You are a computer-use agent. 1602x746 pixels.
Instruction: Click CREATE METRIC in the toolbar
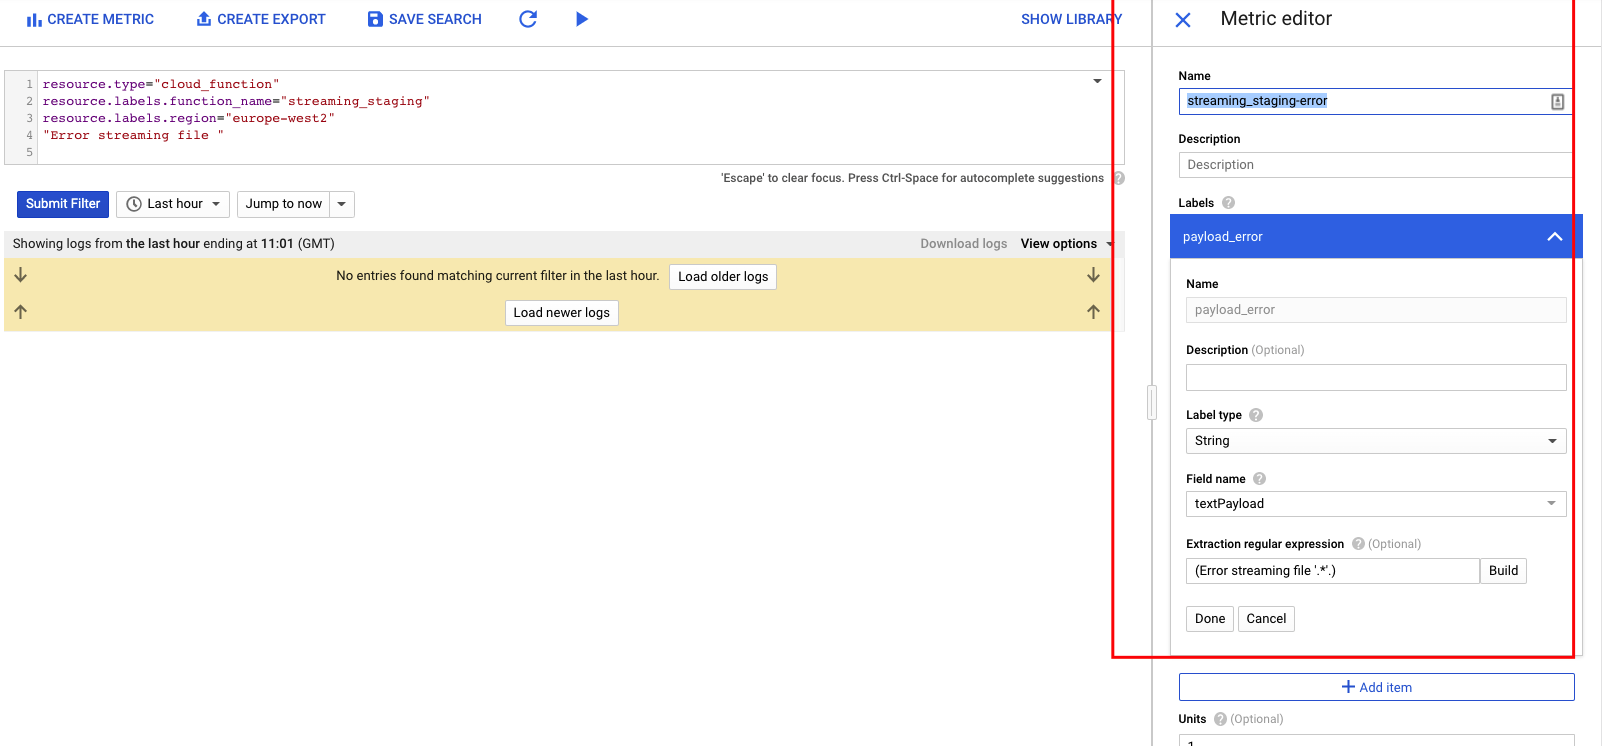[x=90, y=19]
